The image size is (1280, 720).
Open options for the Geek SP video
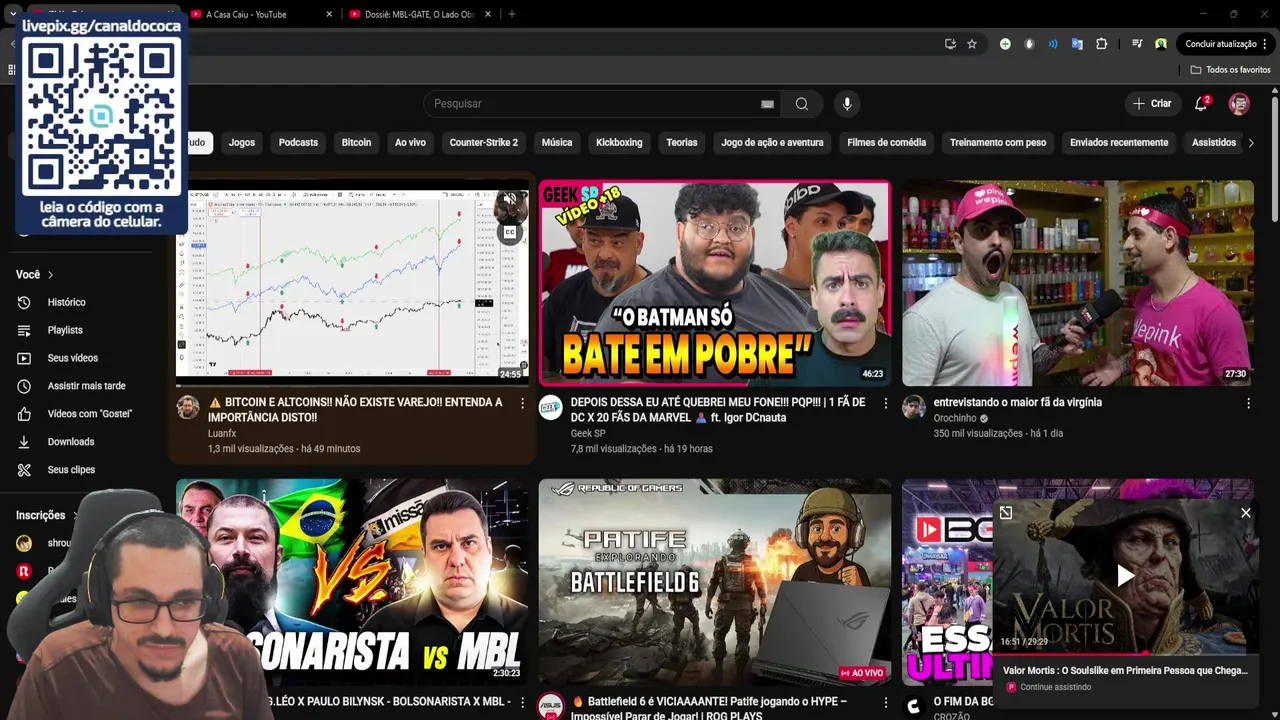click(x=885, y=403)
